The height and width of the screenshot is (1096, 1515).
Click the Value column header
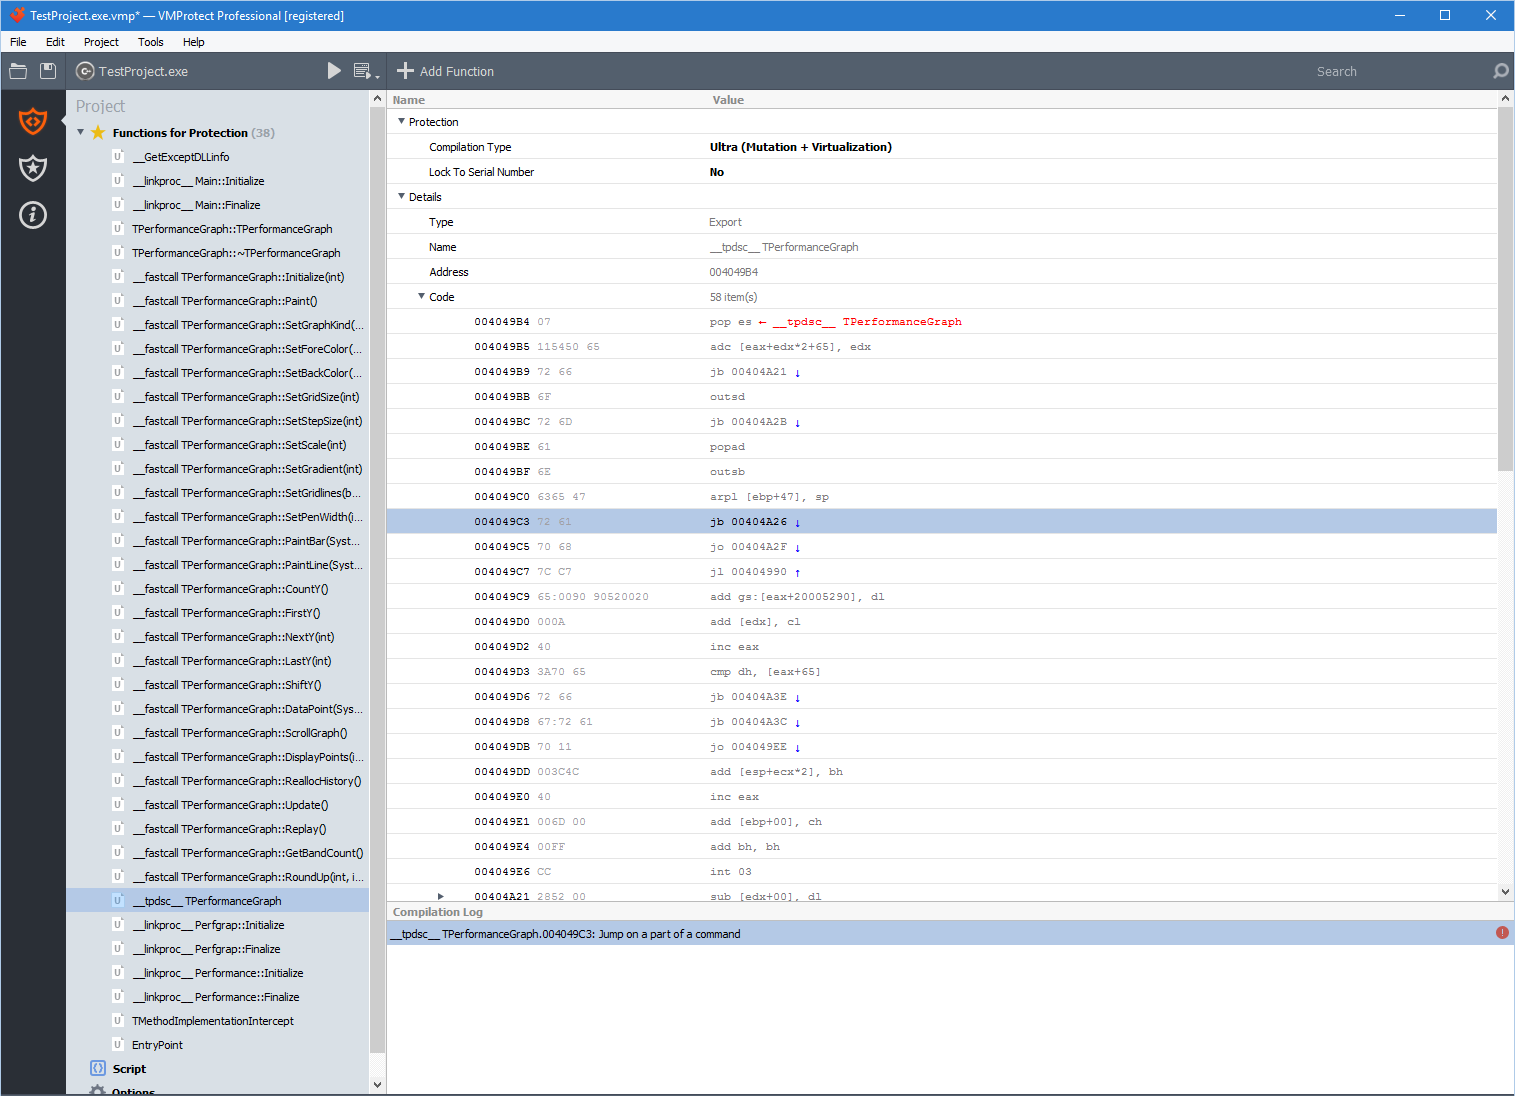tap(728, 100)
